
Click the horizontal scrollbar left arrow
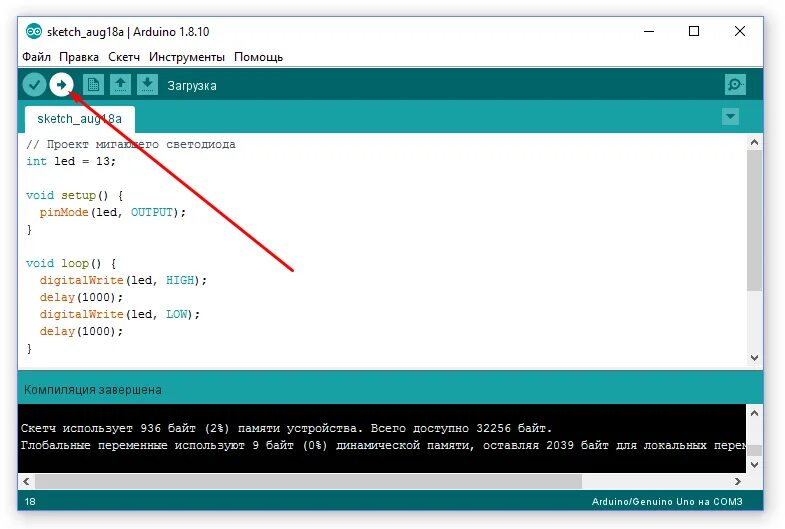pos(26,481)
